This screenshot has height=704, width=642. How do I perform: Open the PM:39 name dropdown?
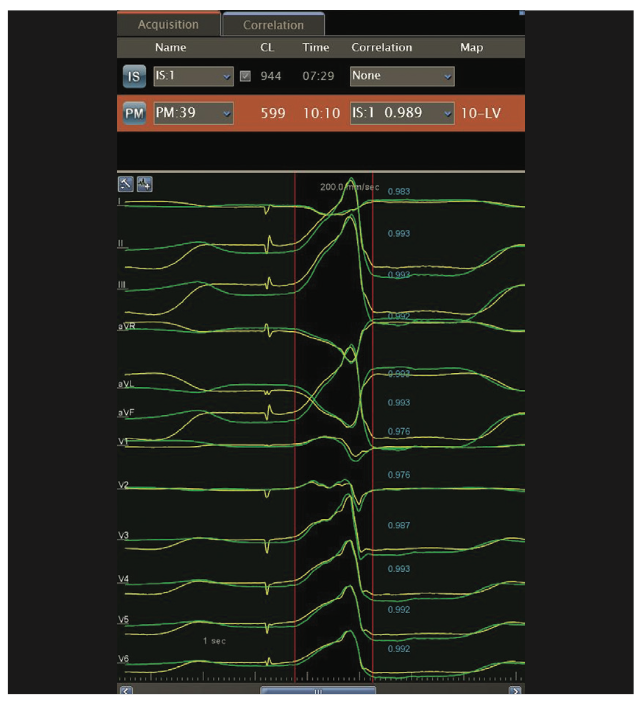pos(193,113)
